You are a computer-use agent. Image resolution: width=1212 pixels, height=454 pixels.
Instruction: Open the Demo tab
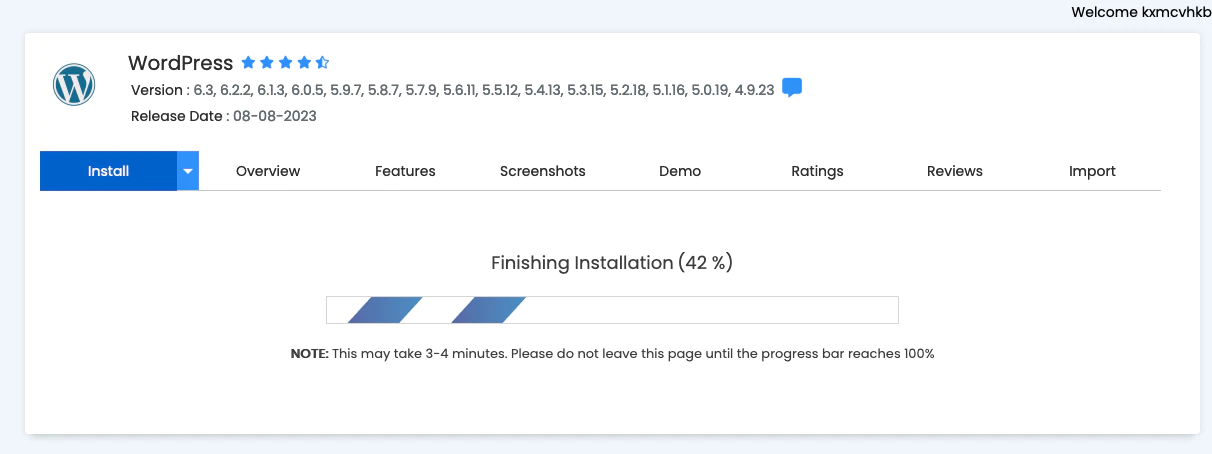pos(680,171)
